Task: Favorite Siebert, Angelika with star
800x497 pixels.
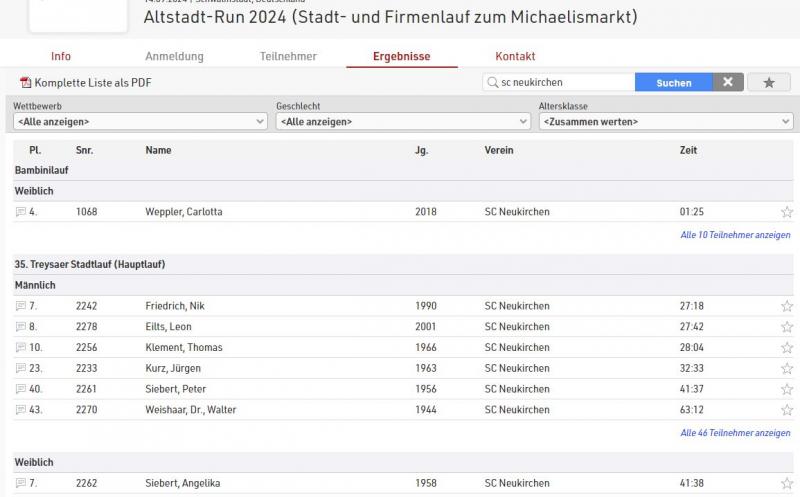Action: click(x=787, y=483)
